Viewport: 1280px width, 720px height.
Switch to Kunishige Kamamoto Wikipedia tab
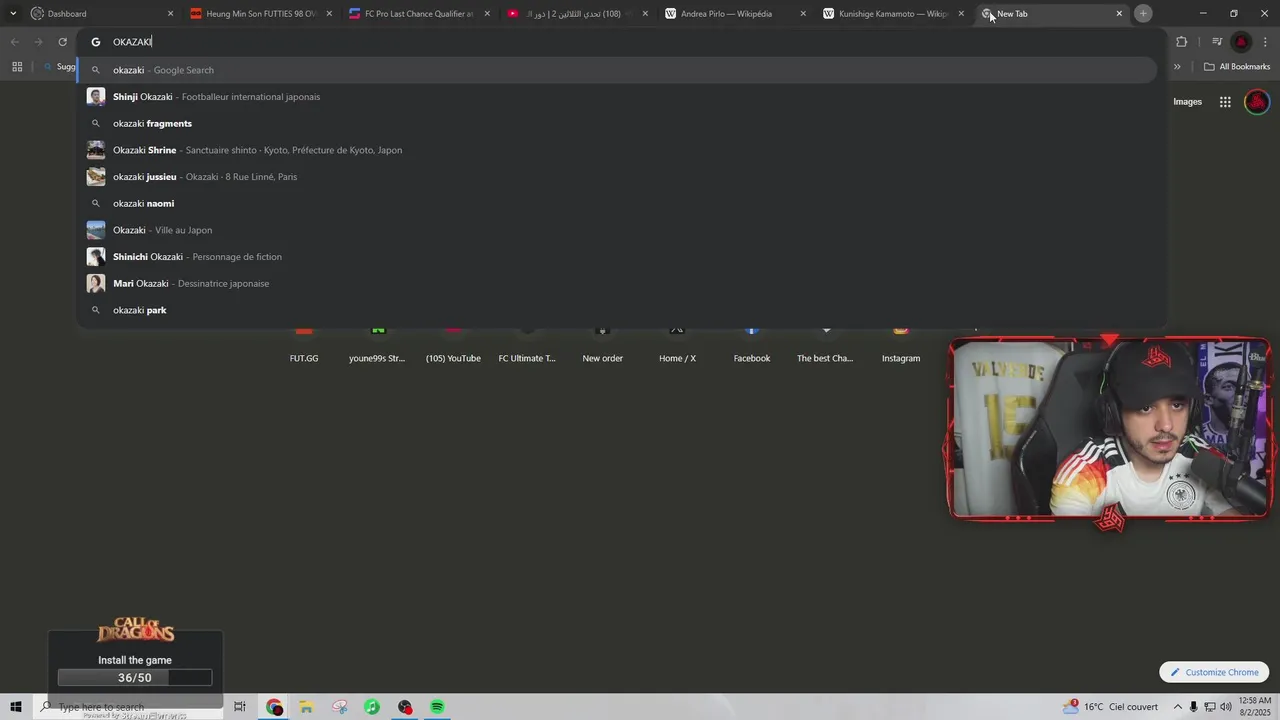893,14
